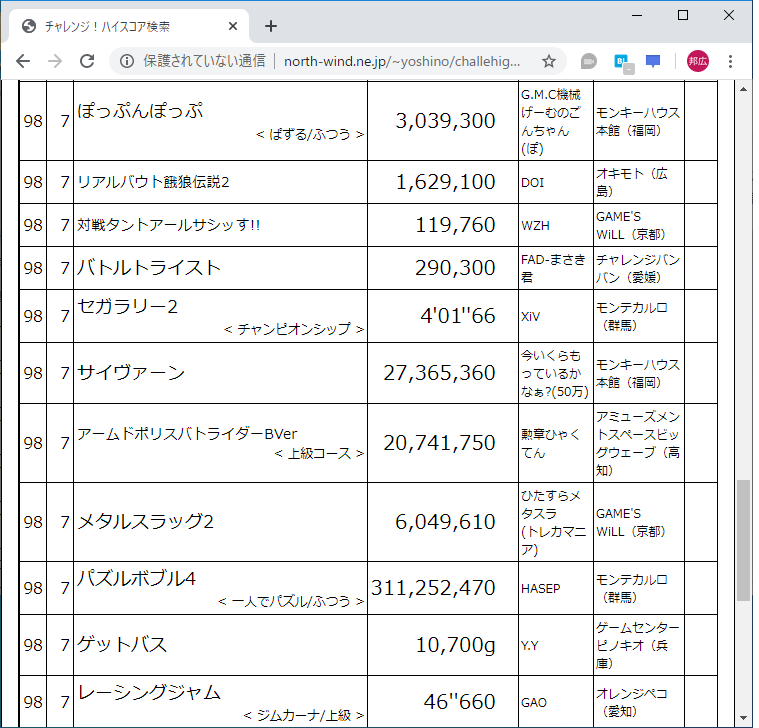
Task: Open the gray camera extension icon
Action: 589,61
